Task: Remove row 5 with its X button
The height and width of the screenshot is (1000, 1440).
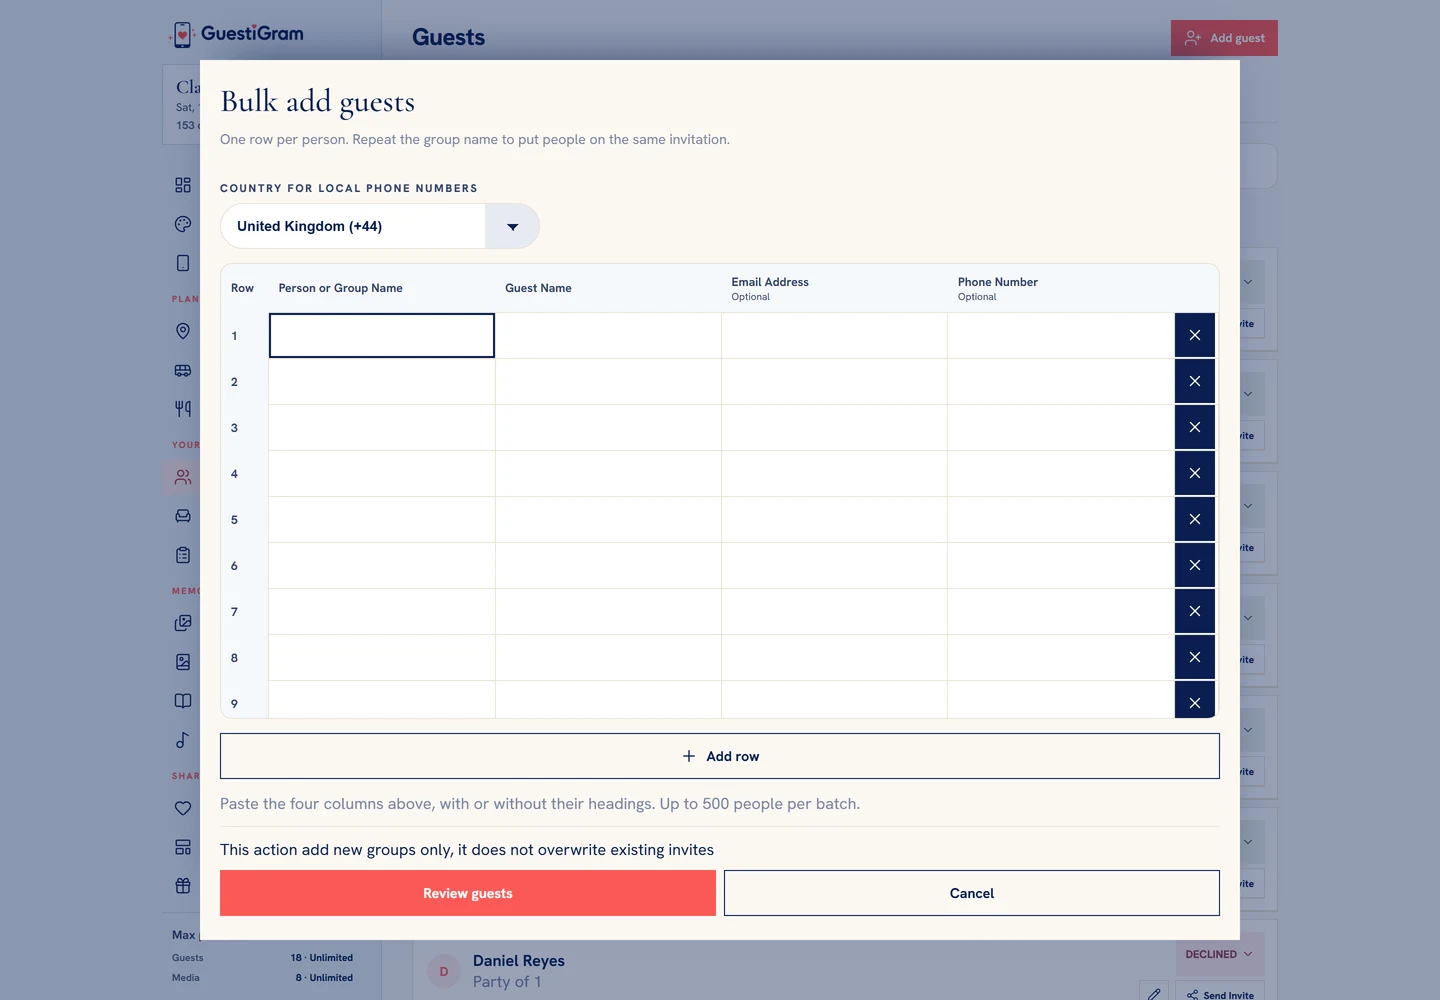Action: (x=1195, y=519)
